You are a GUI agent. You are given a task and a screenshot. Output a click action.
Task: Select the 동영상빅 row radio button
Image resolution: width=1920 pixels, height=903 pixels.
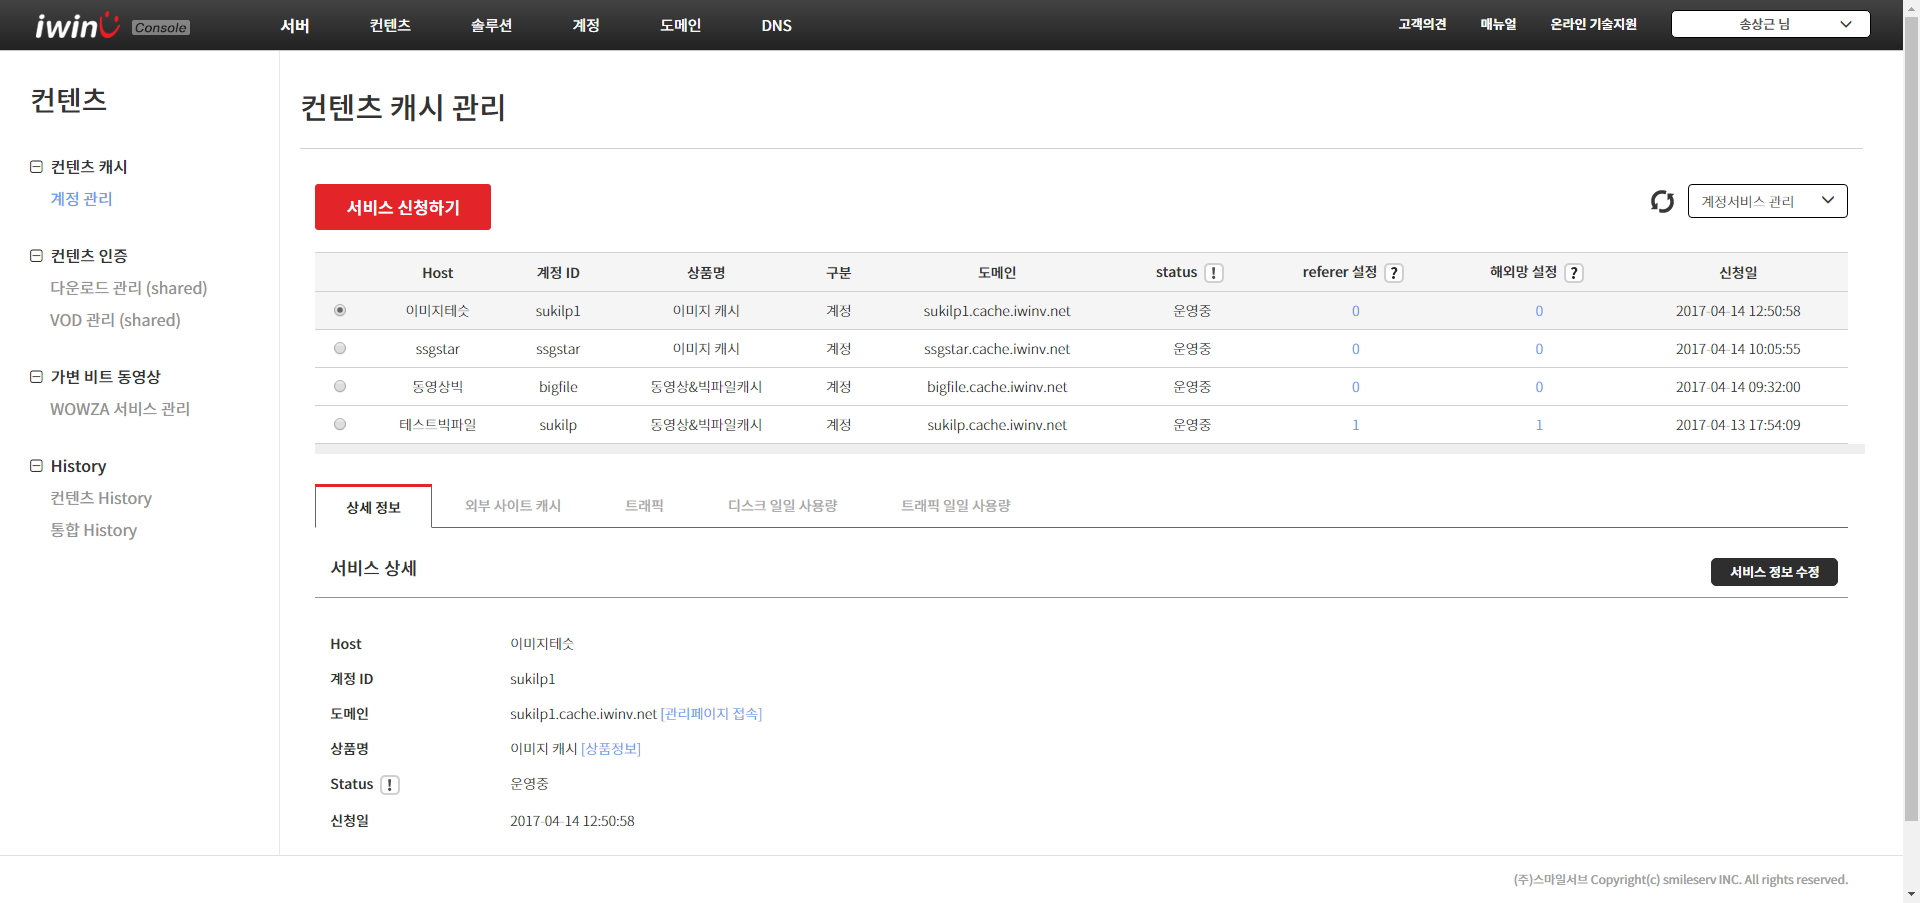340,387
